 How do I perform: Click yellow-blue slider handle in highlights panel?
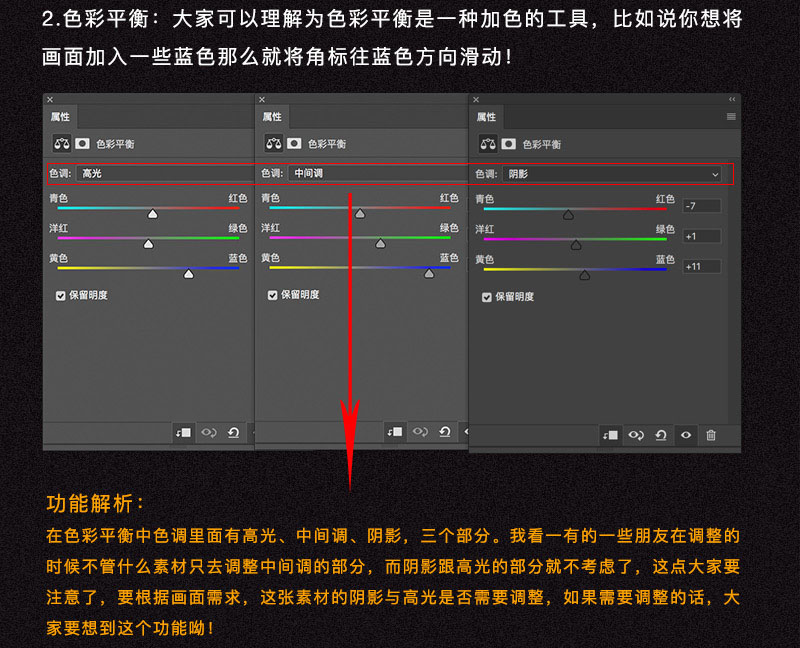(x=188, y=274)
